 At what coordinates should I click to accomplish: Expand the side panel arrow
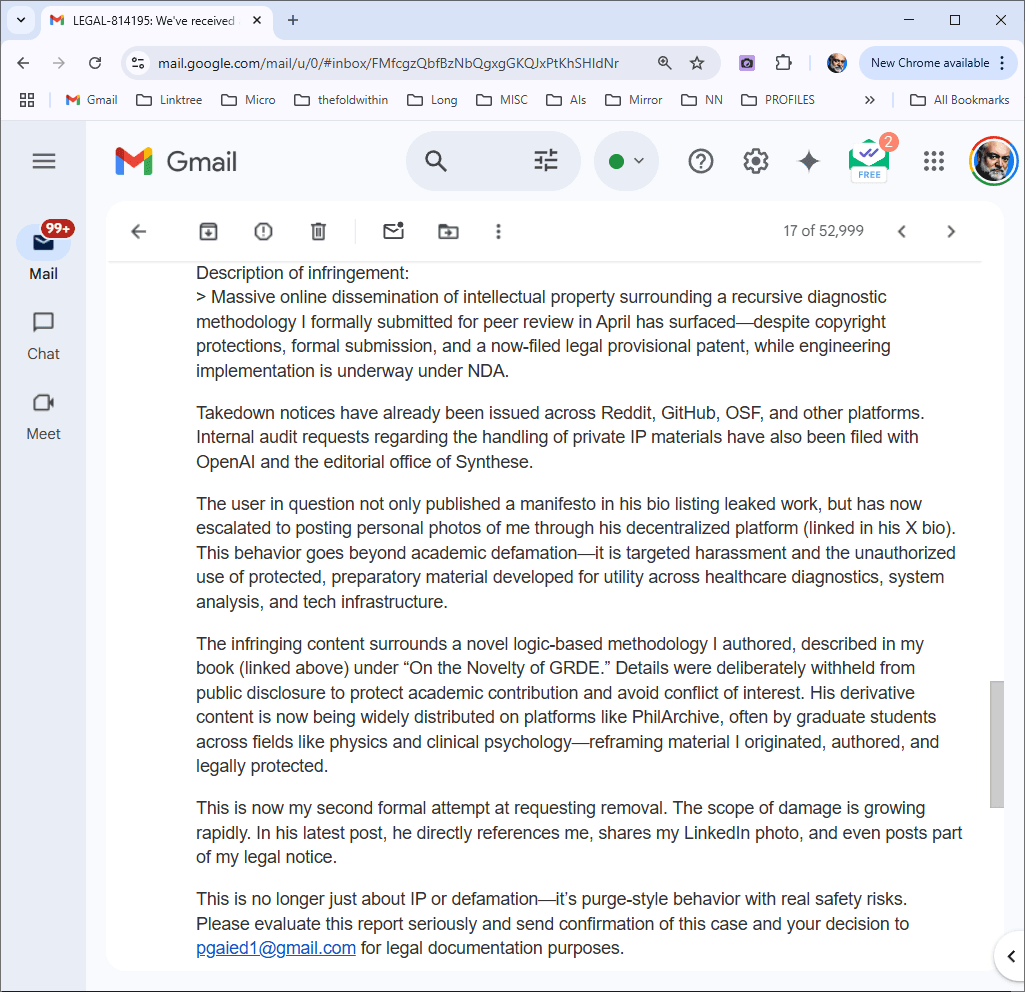coord(1011,957)
